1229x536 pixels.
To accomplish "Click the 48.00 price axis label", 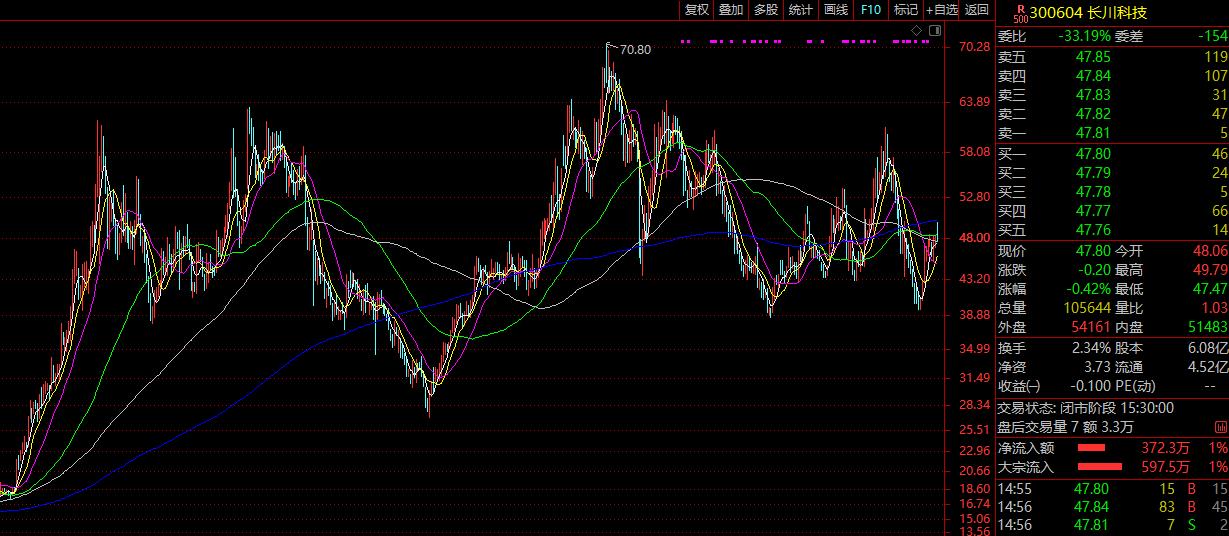I will [973, 238].
